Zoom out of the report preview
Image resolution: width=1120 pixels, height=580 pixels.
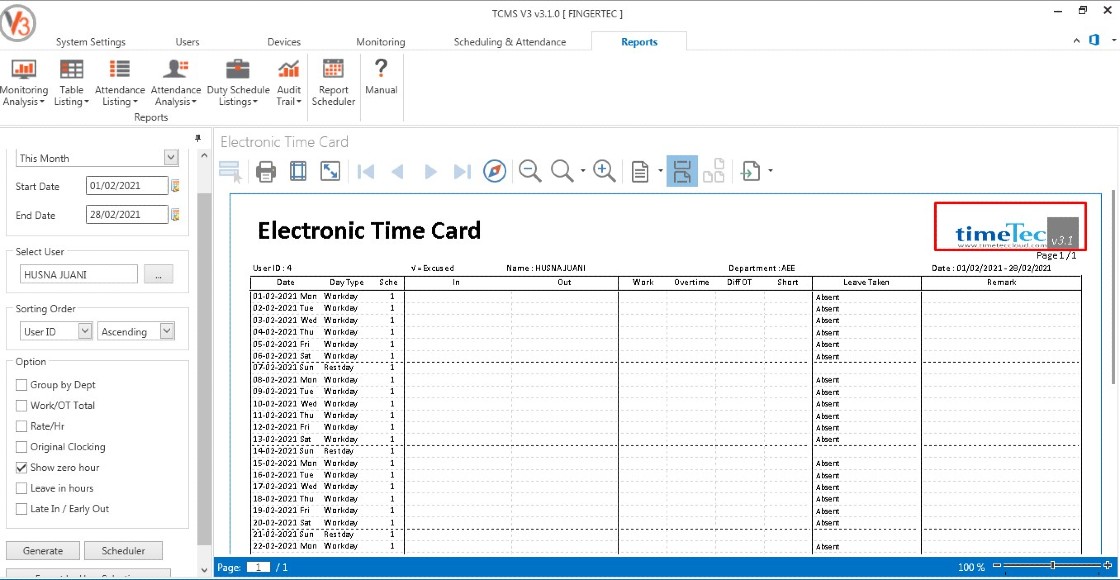[530, 171]
